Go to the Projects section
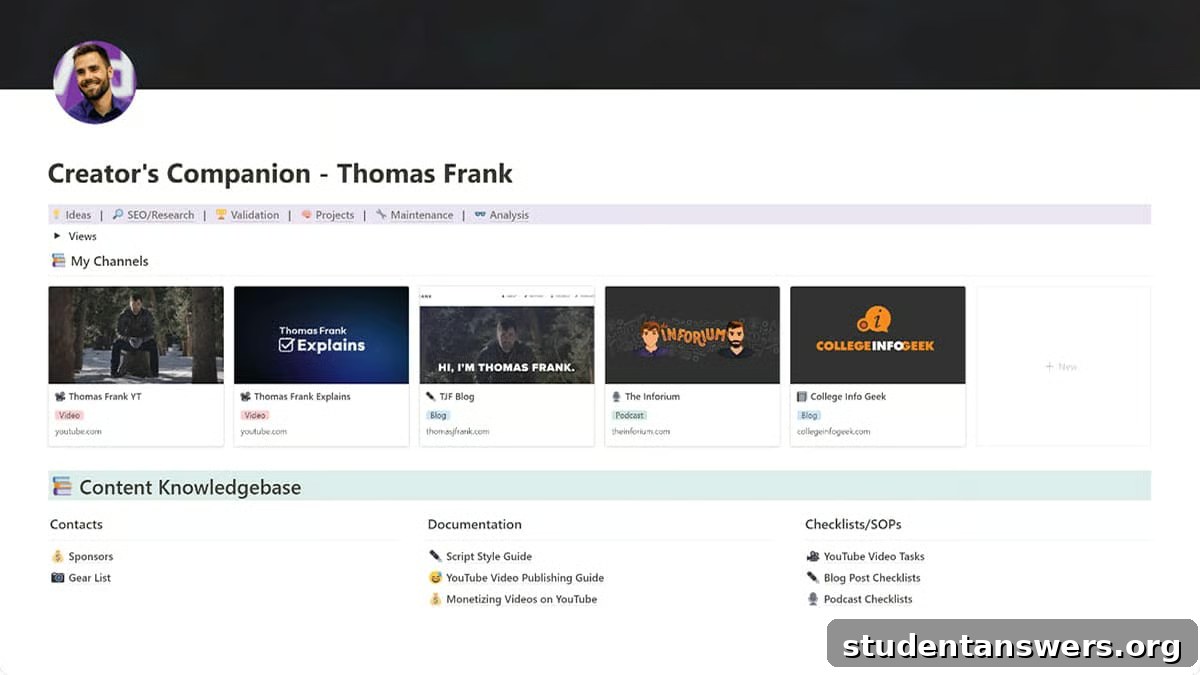The height and width of the screenshot is (675, 1200). pos(335,215)
